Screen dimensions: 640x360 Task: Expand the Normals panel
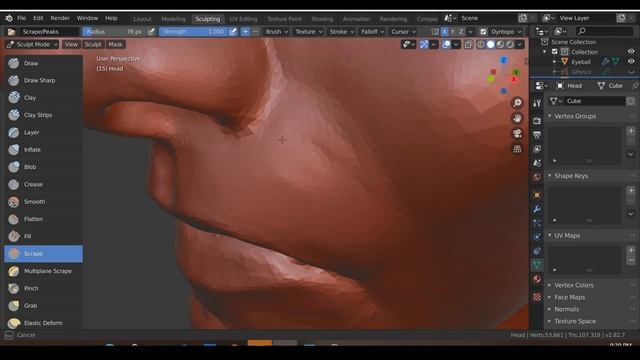coord(549,309)
